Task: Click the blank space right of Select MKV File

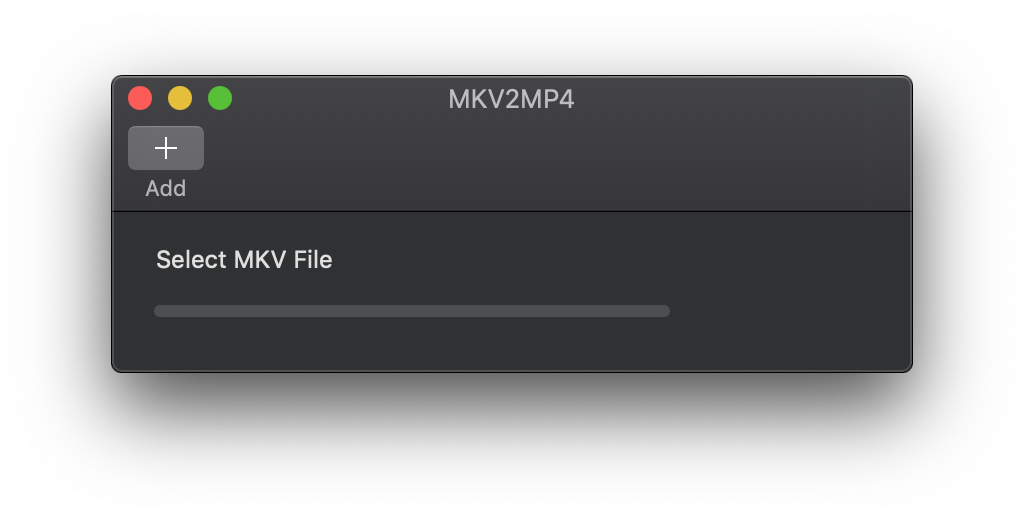Action: click(x=620, y=259)
